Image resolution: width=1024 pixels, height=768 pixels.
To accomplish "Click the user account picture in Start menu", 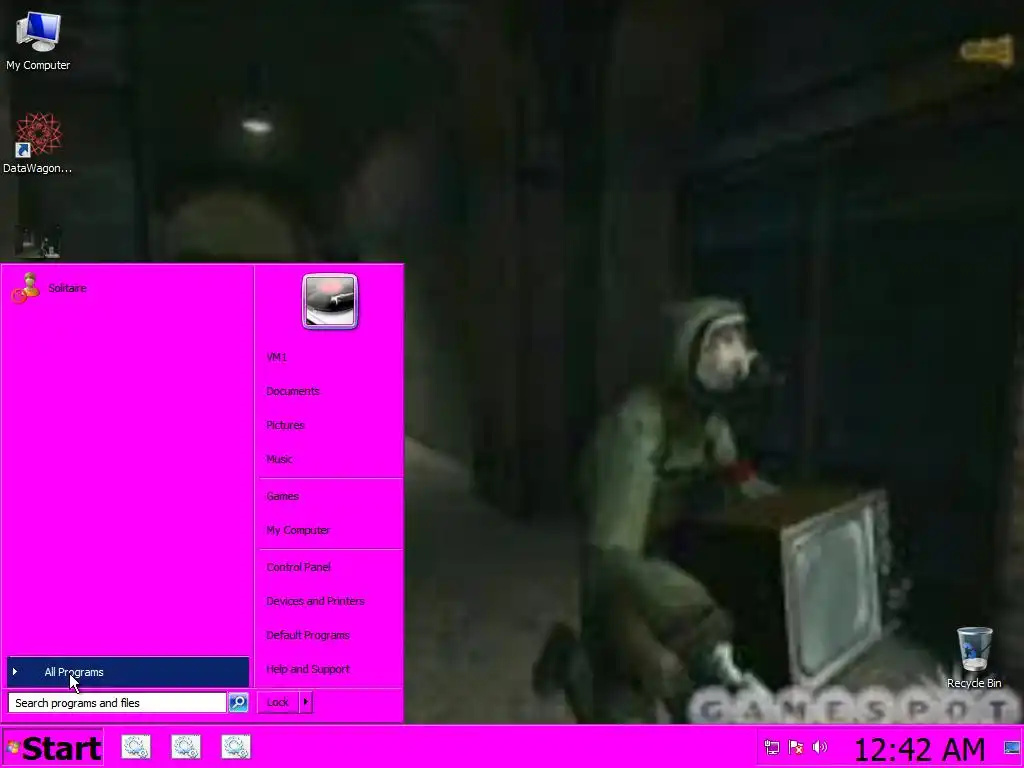I will [x=330, y=301].
